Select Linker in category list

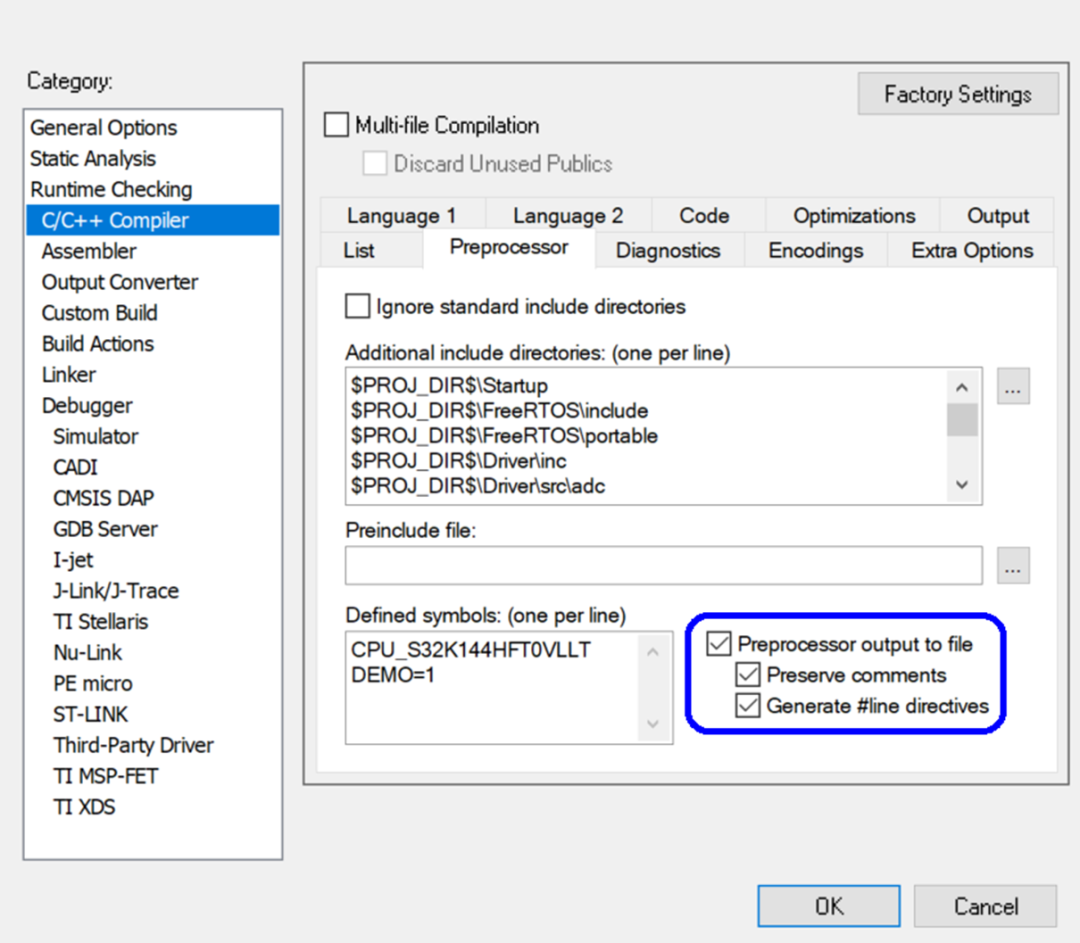[x=68, y=375]
